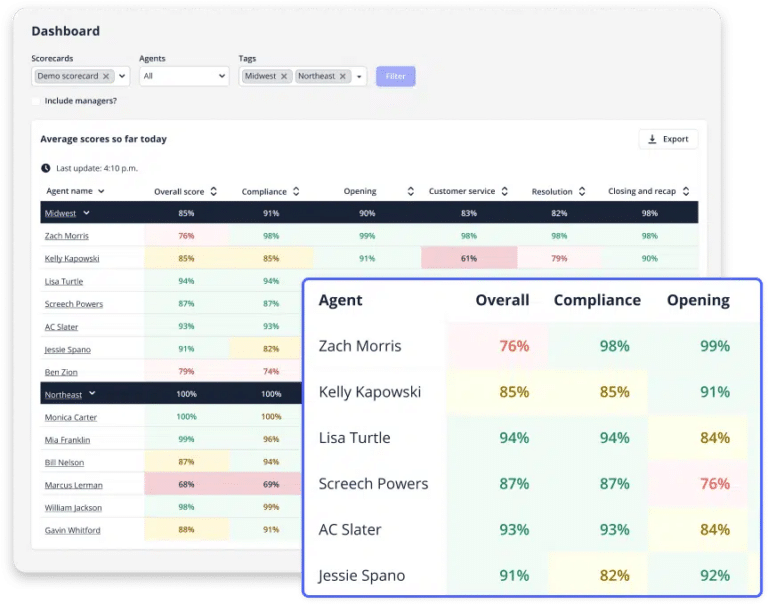768x604 pixels.
Task: Collapse the Midwest group chevron
Action: 86,213
